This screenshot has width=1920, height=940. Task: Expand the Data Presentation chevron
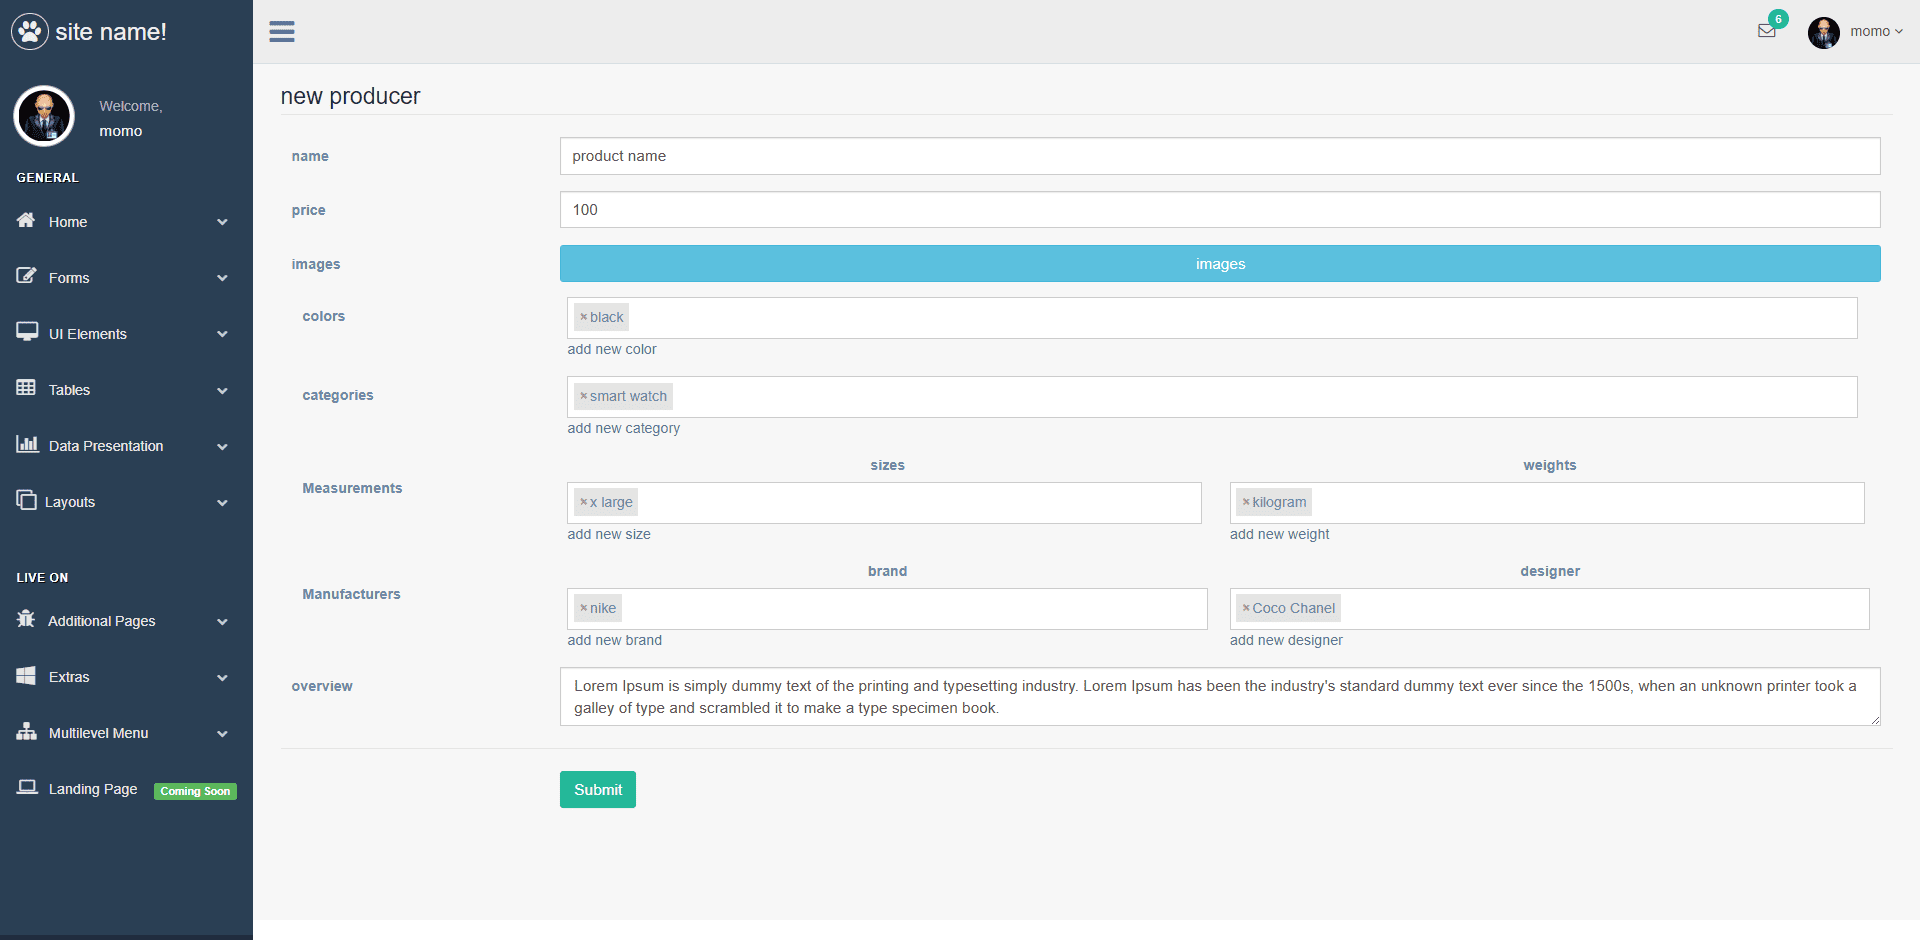222,446
